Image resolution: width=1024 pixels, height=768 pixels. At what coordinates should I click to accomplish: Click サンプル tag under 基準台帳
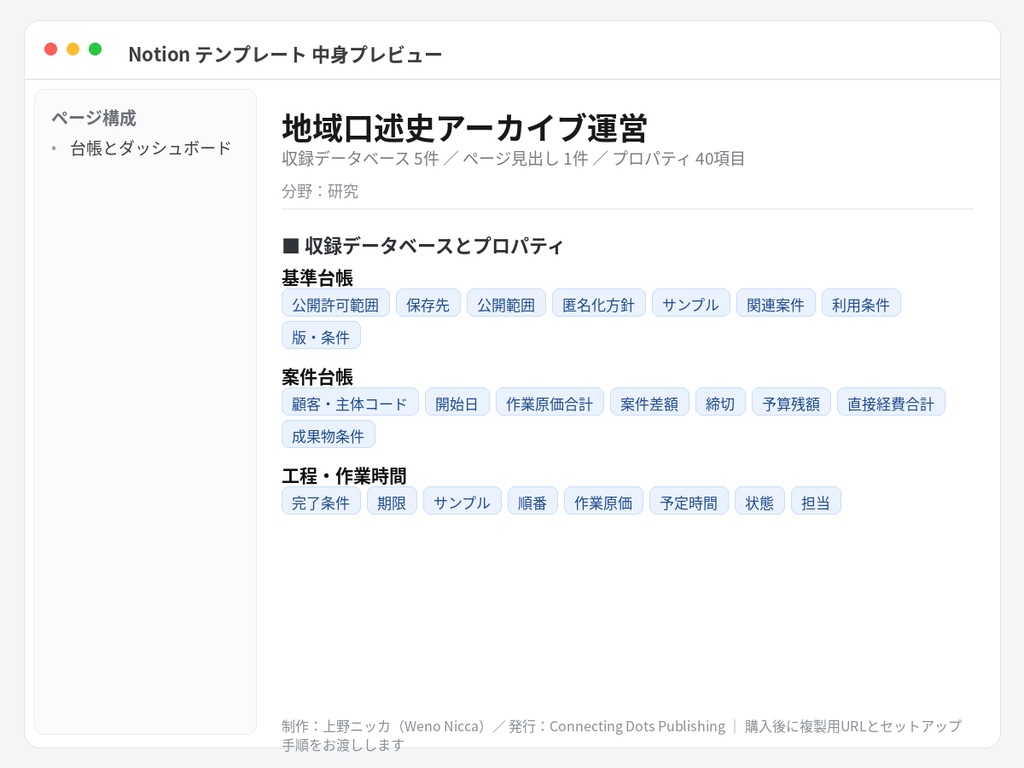click(x=691, y=304)
